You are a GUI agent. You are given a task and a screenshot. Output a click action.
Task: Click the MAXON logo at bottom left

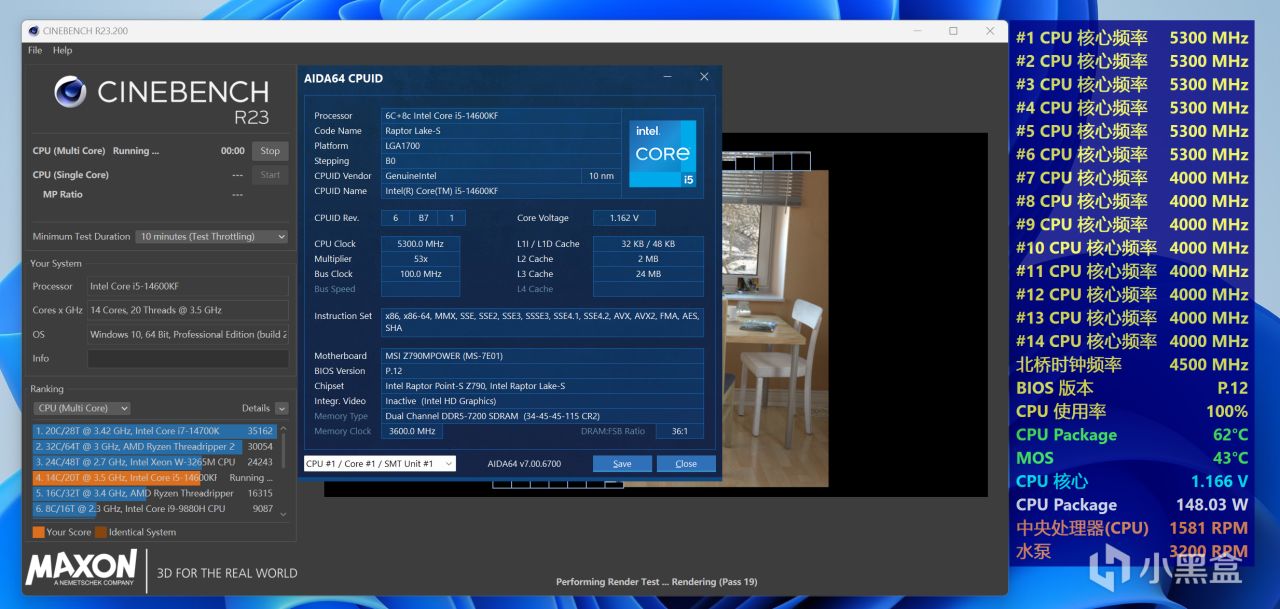pos(81,568)
